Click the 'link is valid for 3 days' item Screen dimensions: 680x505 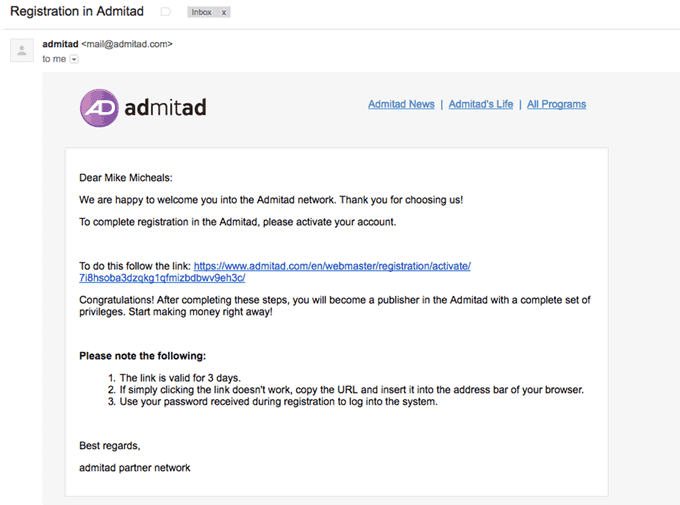180,378
